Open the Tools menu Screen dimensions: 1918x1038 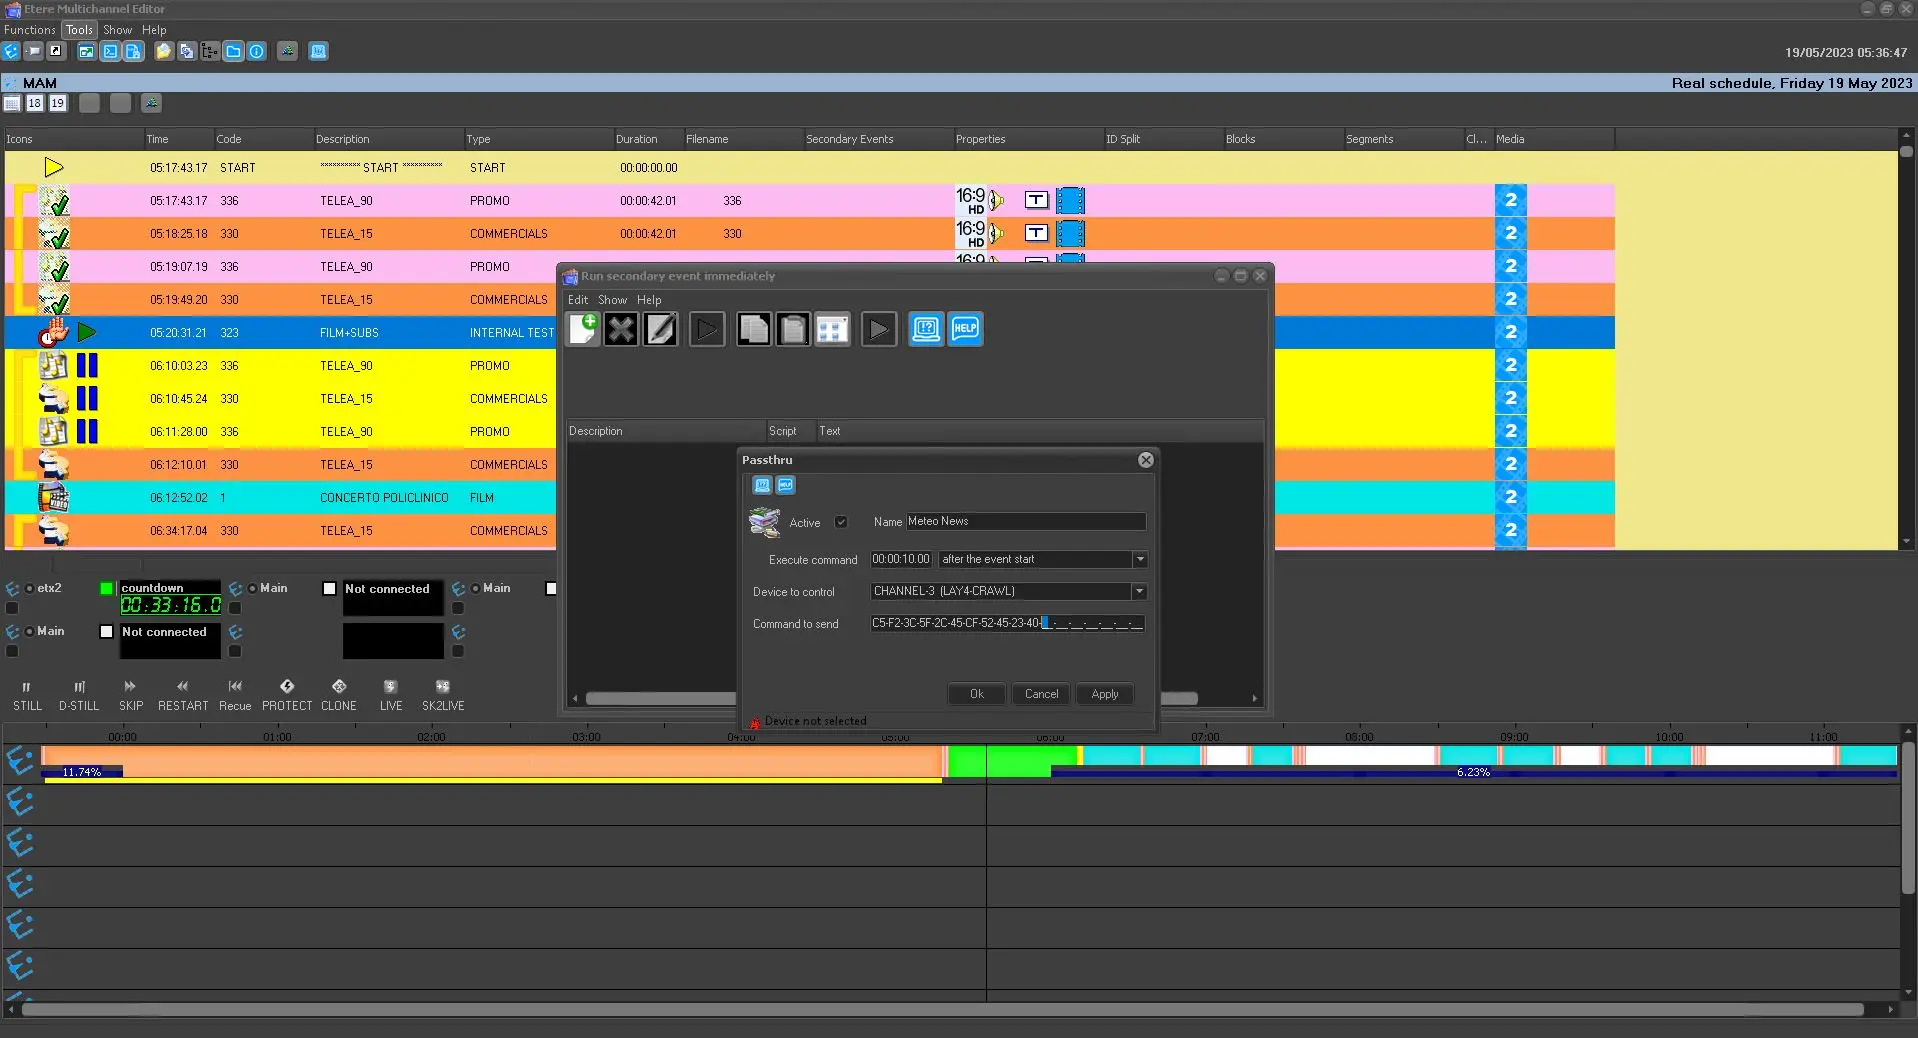tap(79, 30)
